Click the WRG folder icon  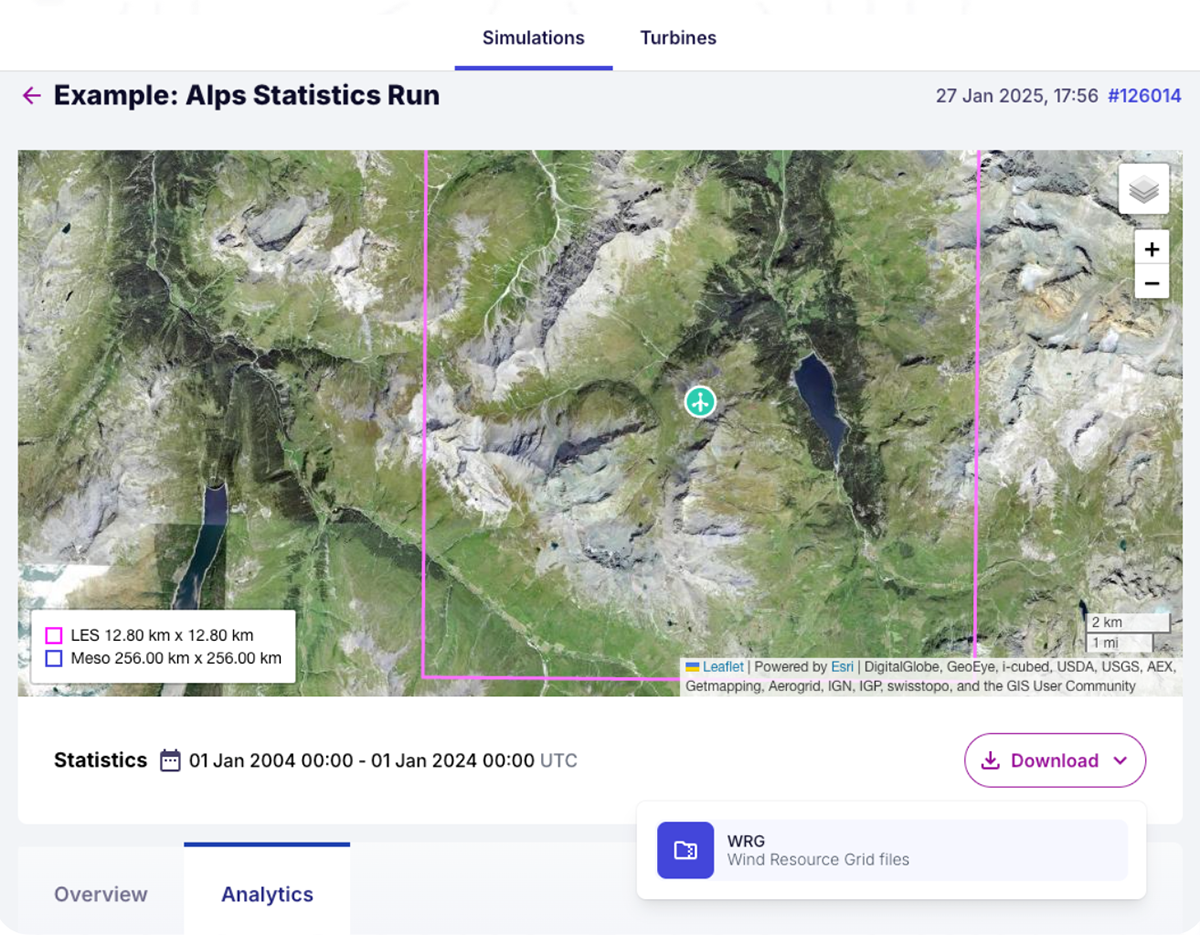(685, 850)
